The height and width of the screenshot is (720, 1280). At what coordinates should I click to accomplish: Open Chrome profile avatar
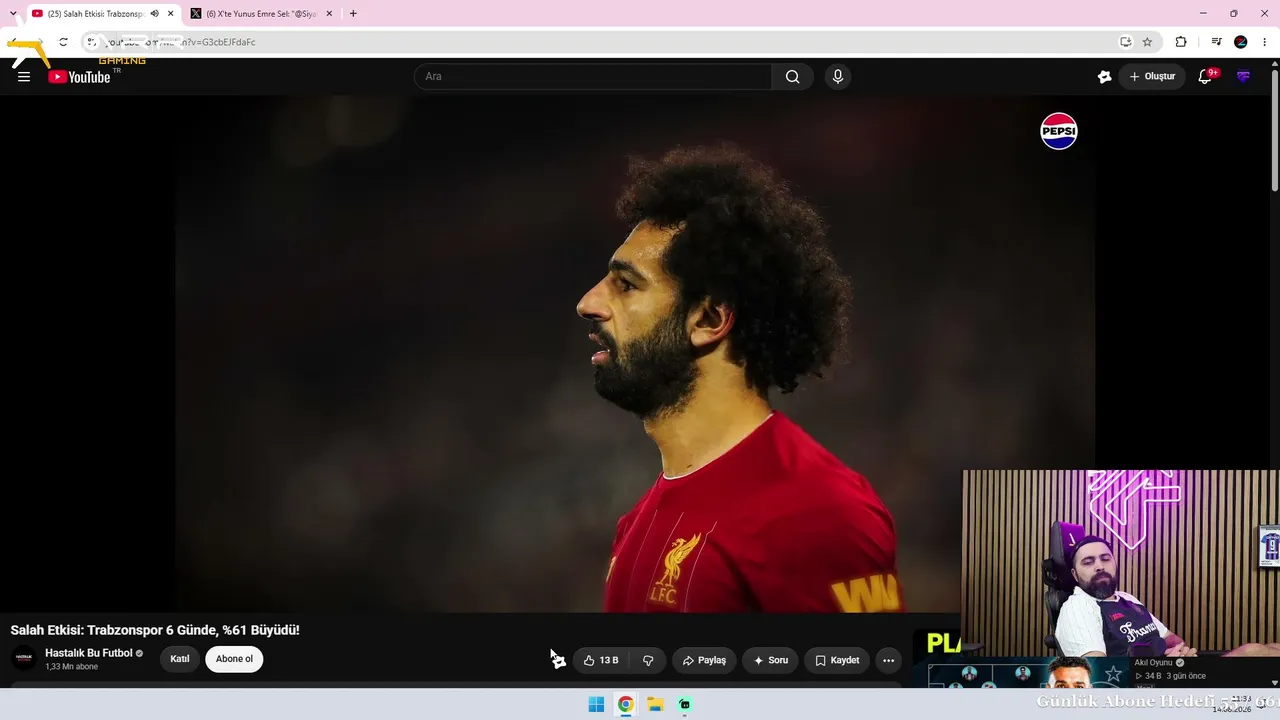tap(1241, 42)
